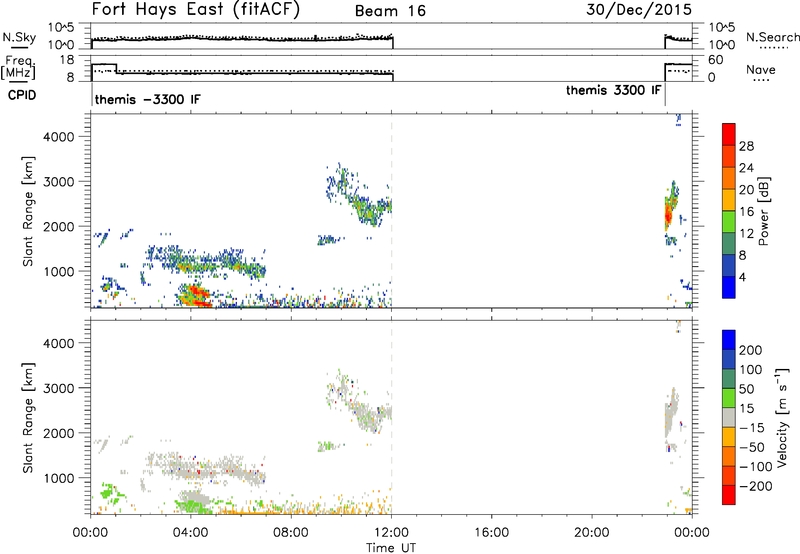
Task: Pick the 20–24 dB orange Power colorbar segment
Action: point(729,178)
